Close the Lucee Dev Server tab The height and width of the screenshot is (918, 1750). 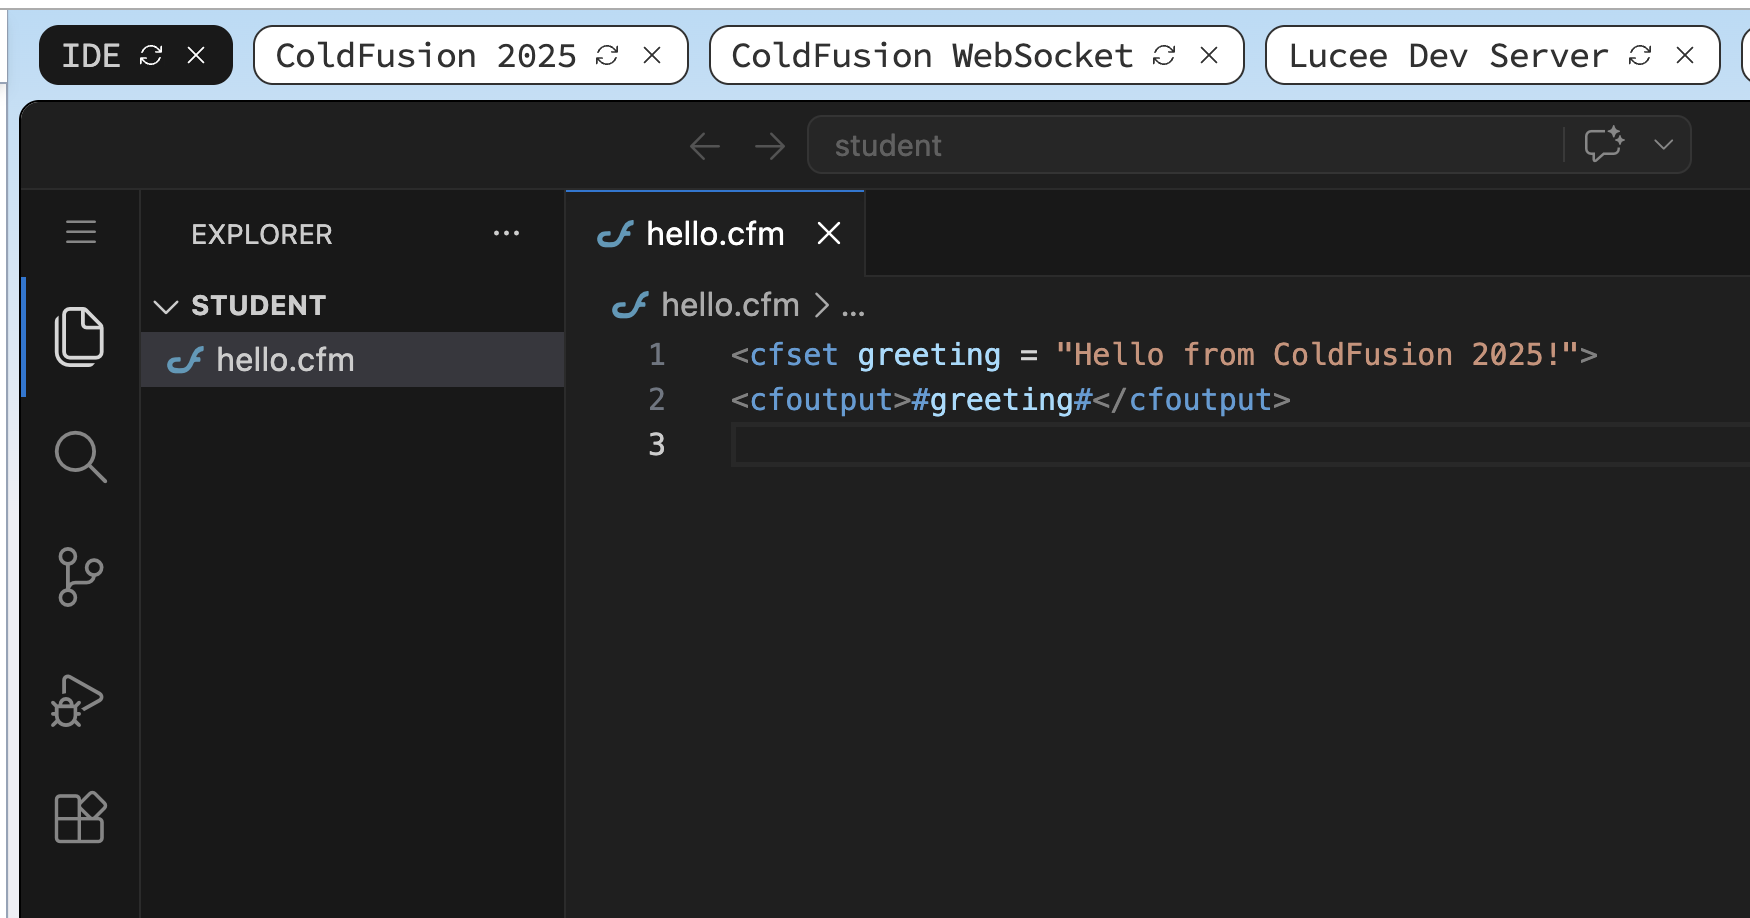coord(1685,55)
